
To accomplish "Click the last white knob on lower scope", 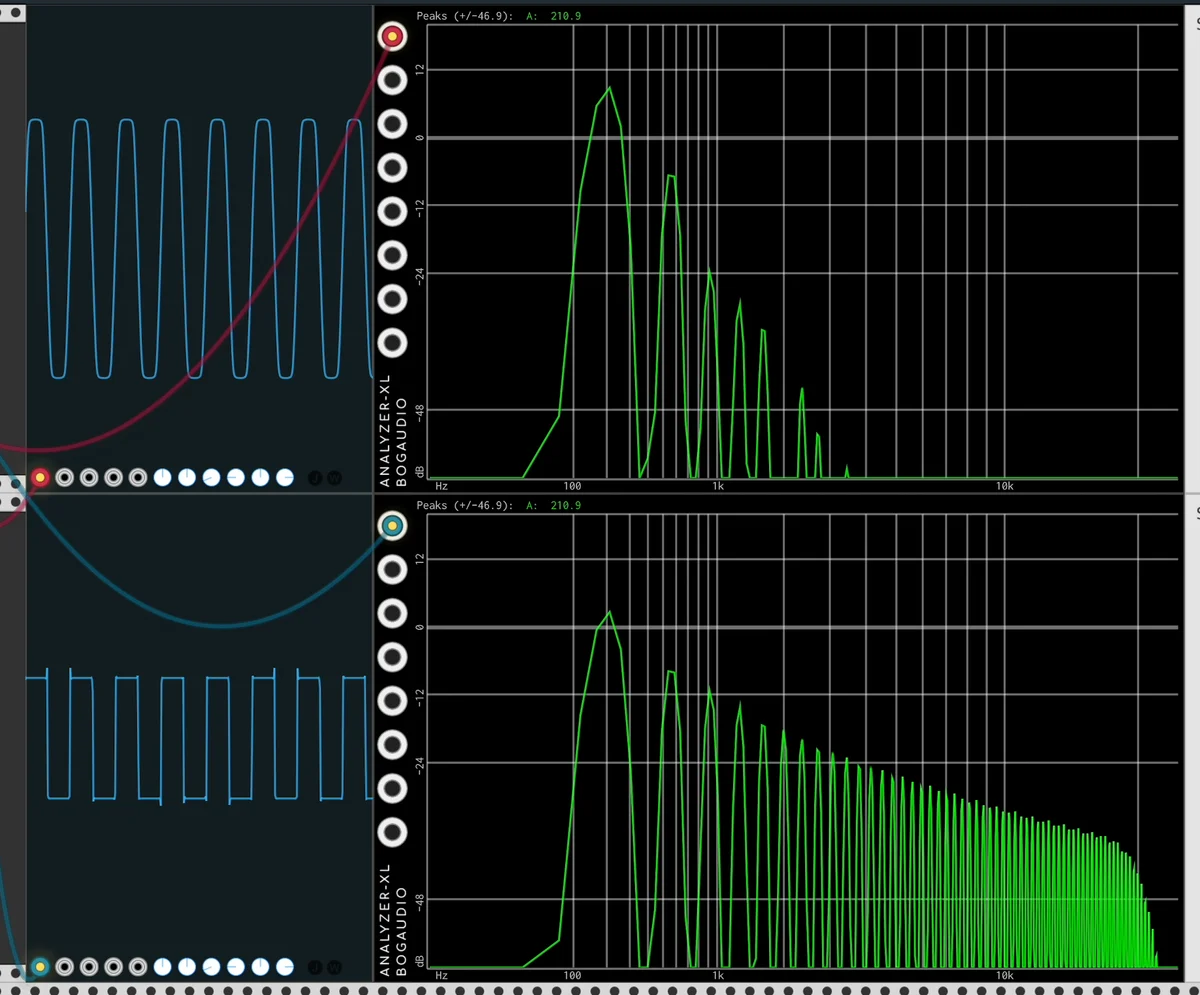I will coord(285,966).
